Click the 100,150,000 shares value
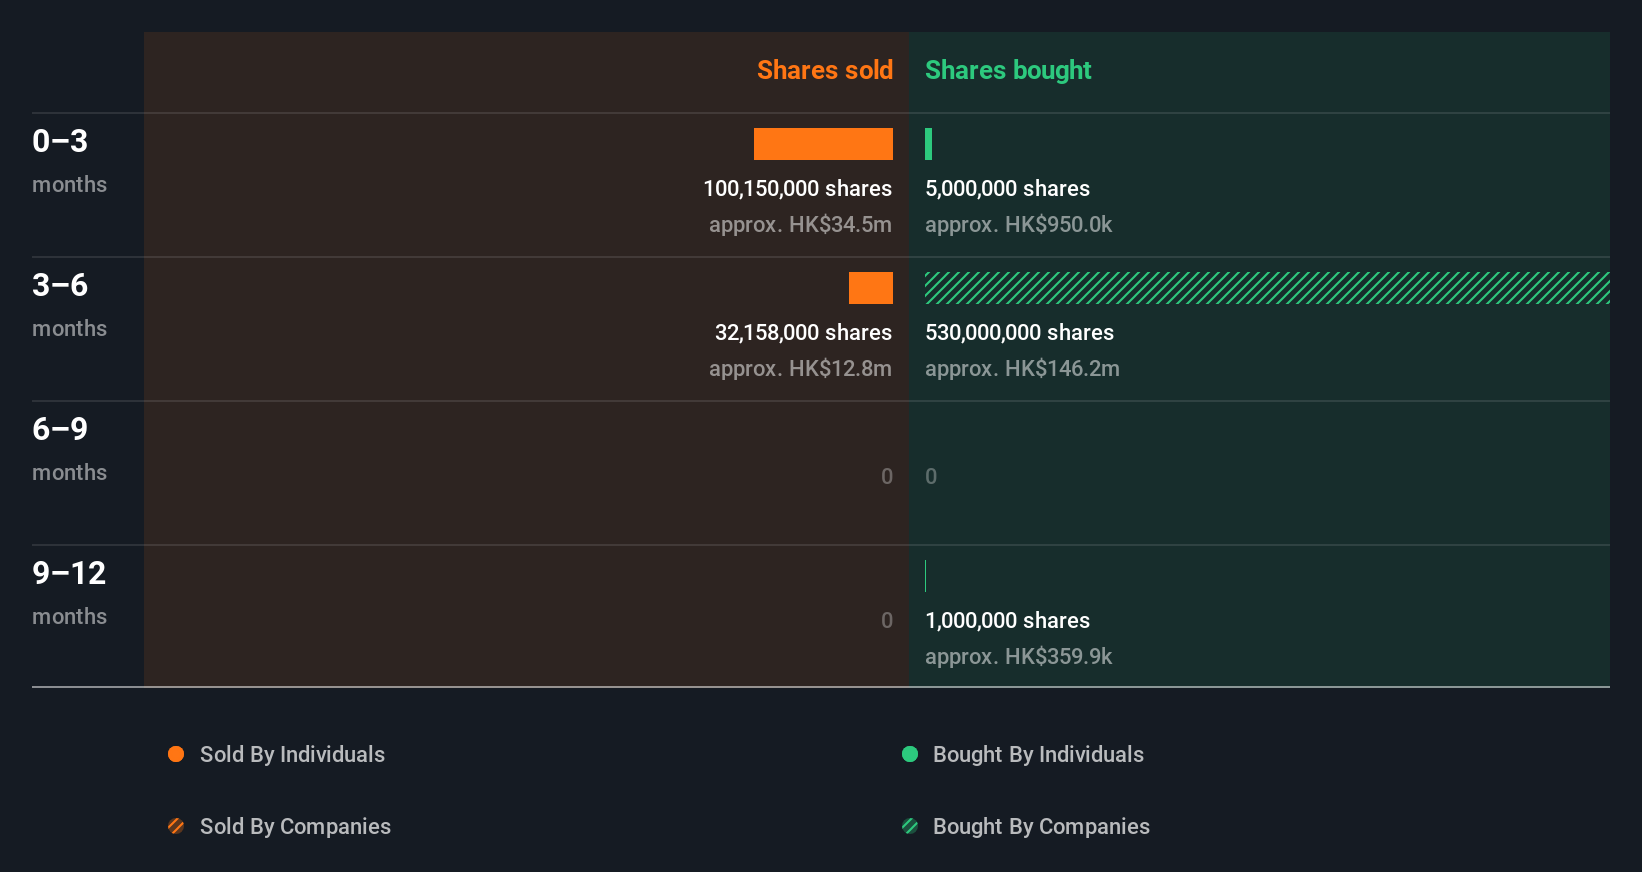 point(797,189)
